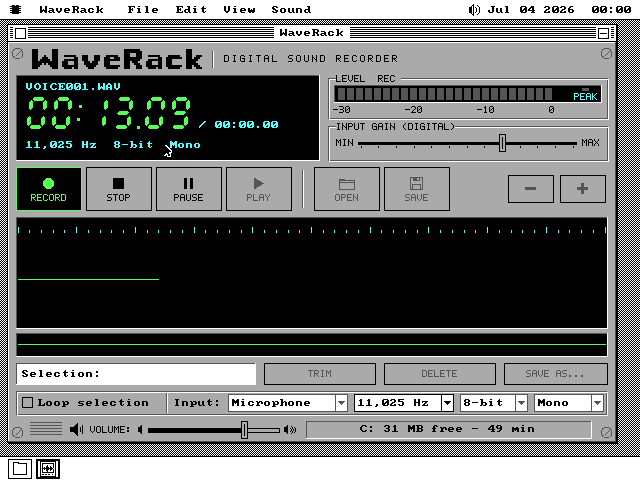Click the total time 00:00.00
The width and height of the screenshot is (640, 480).
click(x=247, y=124)
